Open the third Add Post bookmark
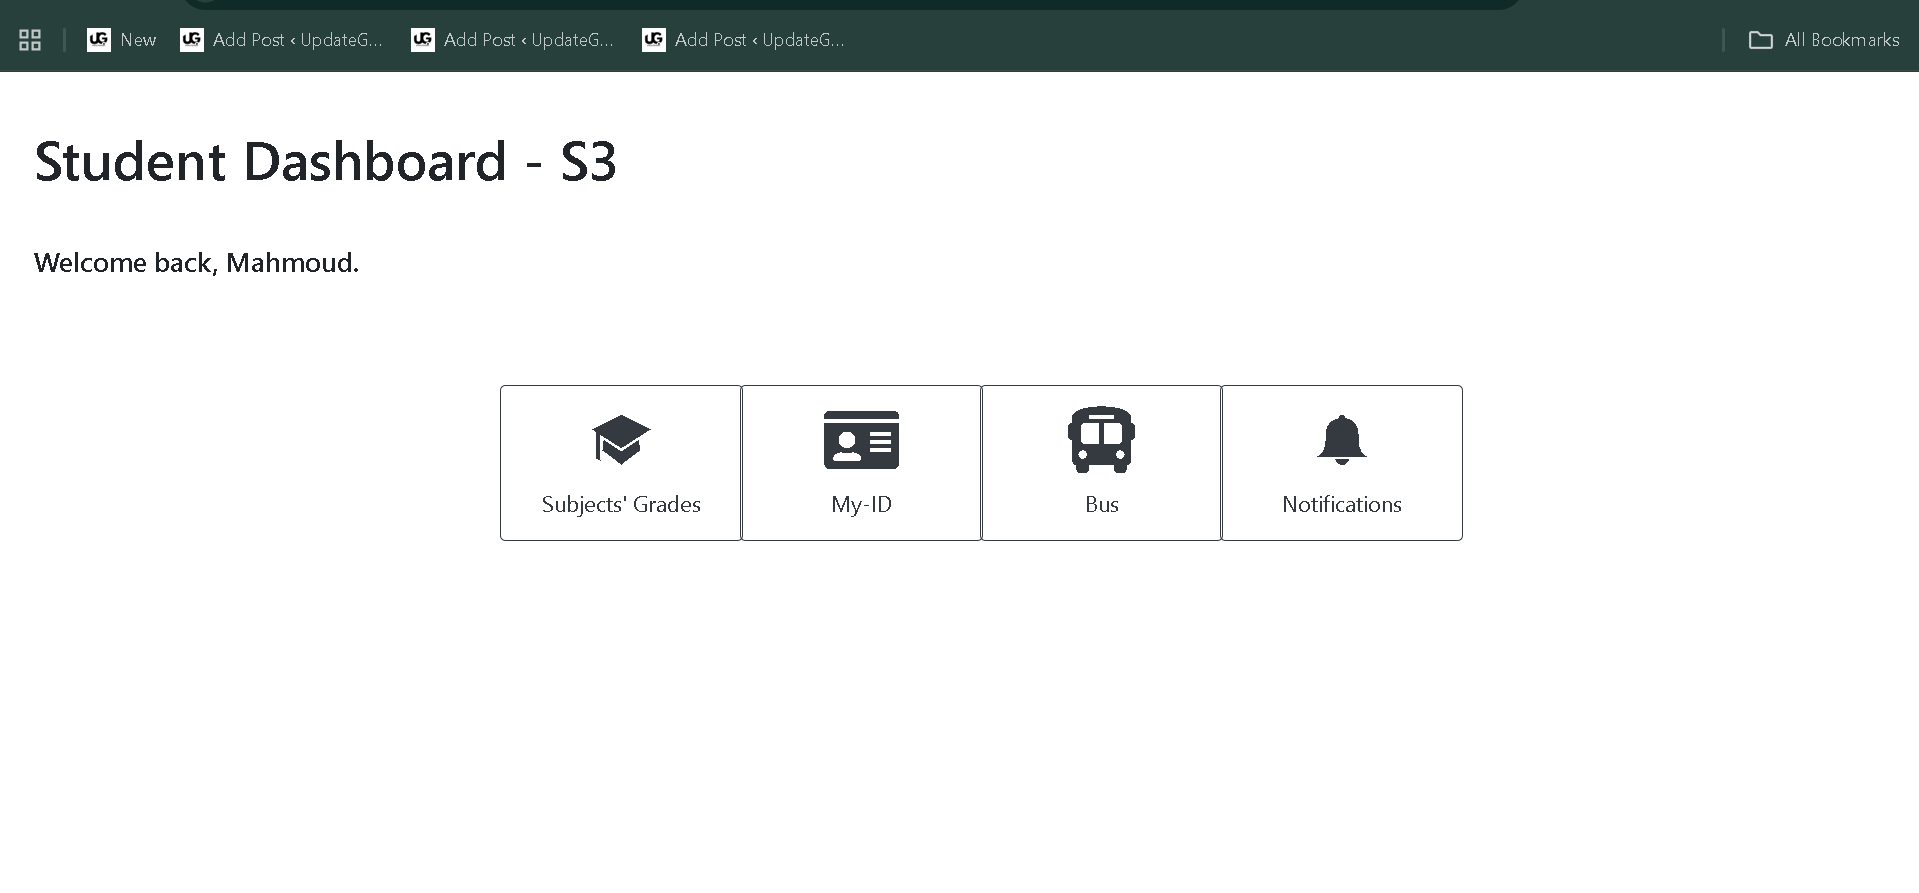The width and height of the screenshot is (1919, 893). pos(759,40)
